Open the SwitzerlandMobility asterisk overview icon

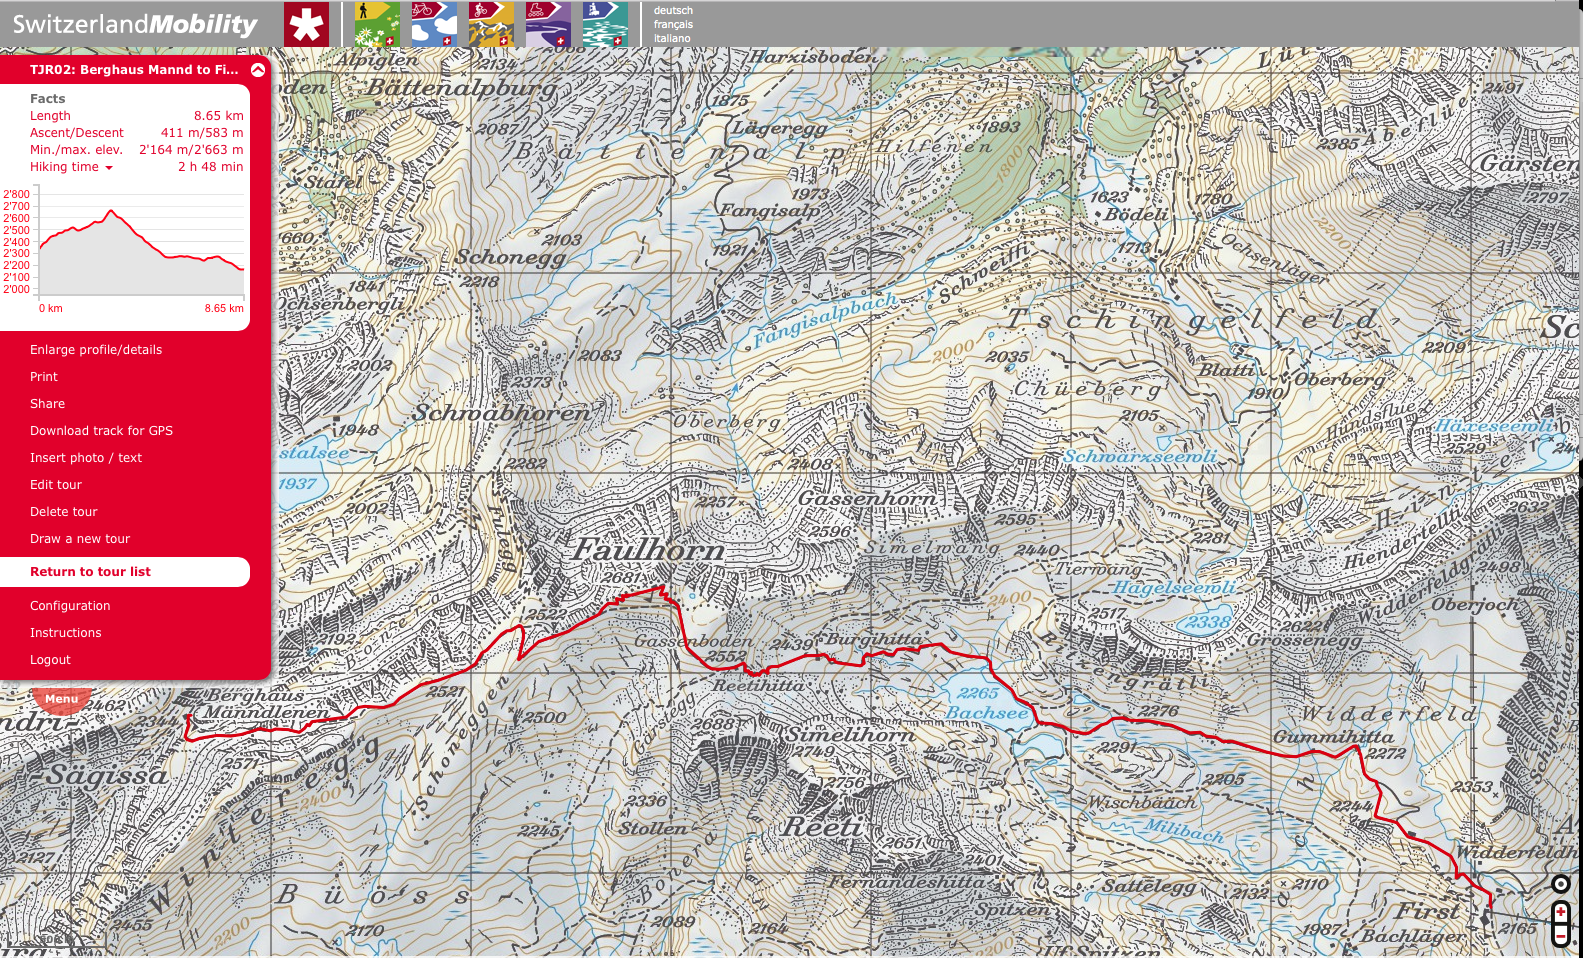pos(306,24)
